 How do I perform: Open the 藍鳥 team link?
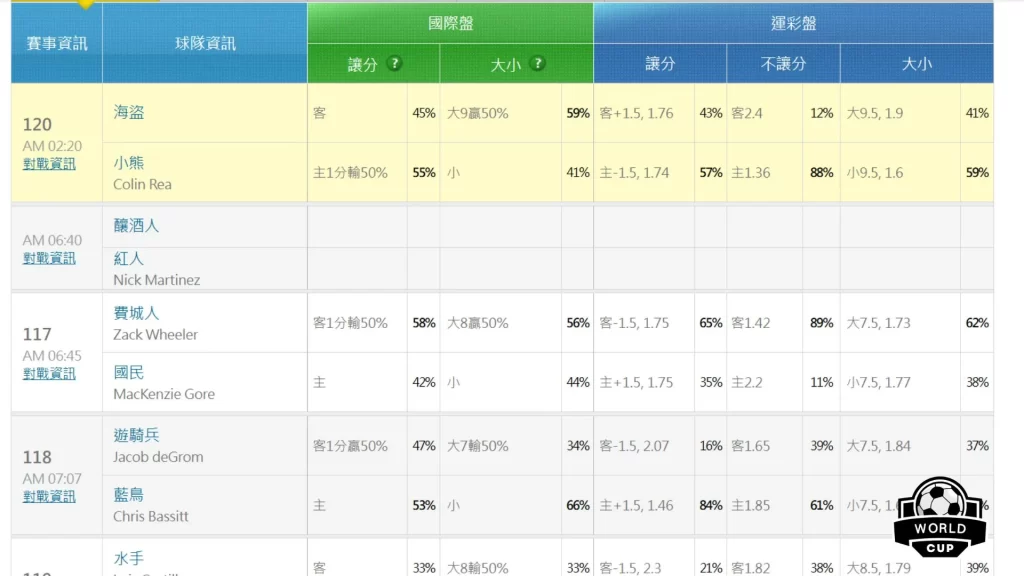(128, 495)
